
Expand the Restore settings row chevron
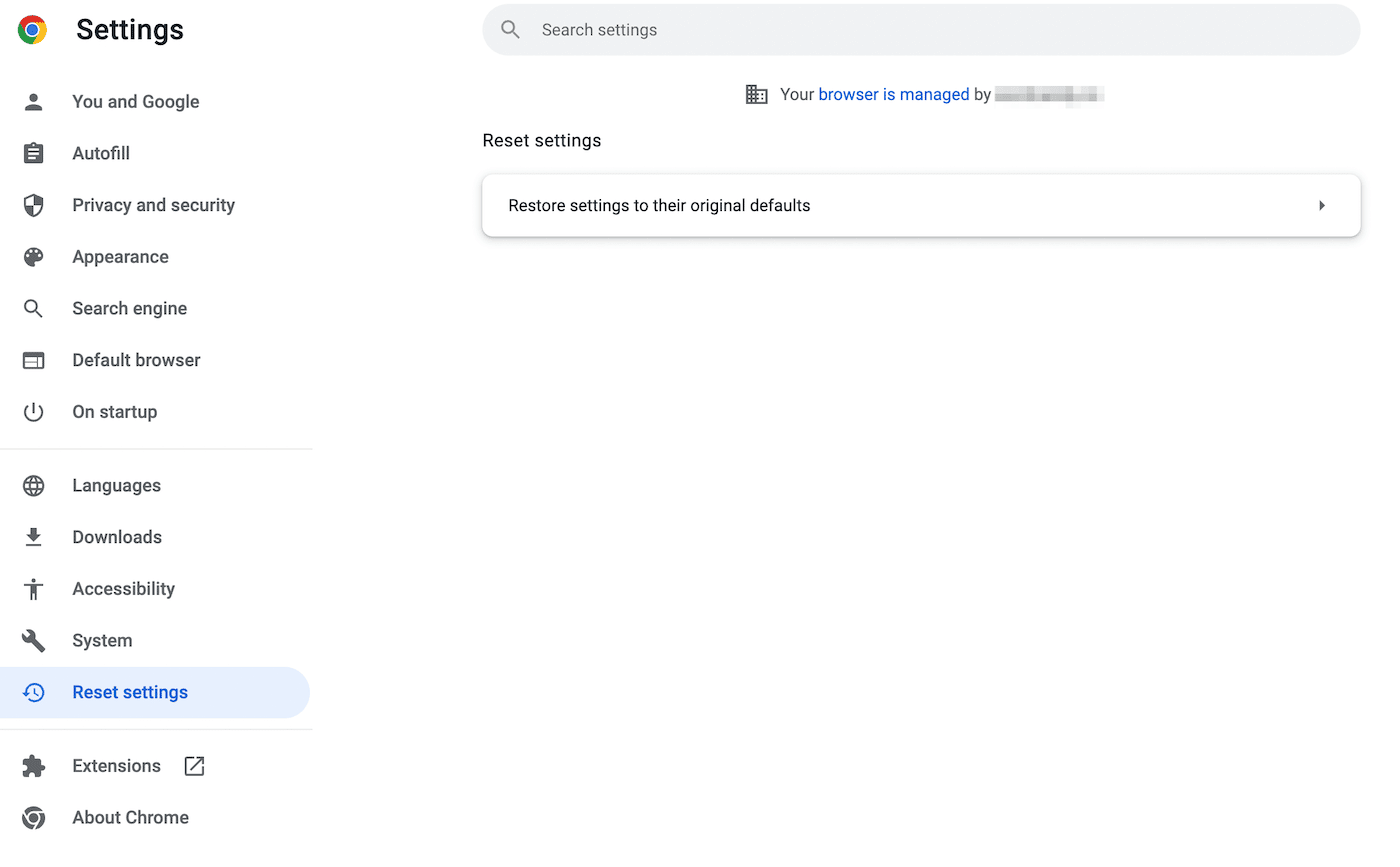pyautogui.click(x=1322, y=205)
